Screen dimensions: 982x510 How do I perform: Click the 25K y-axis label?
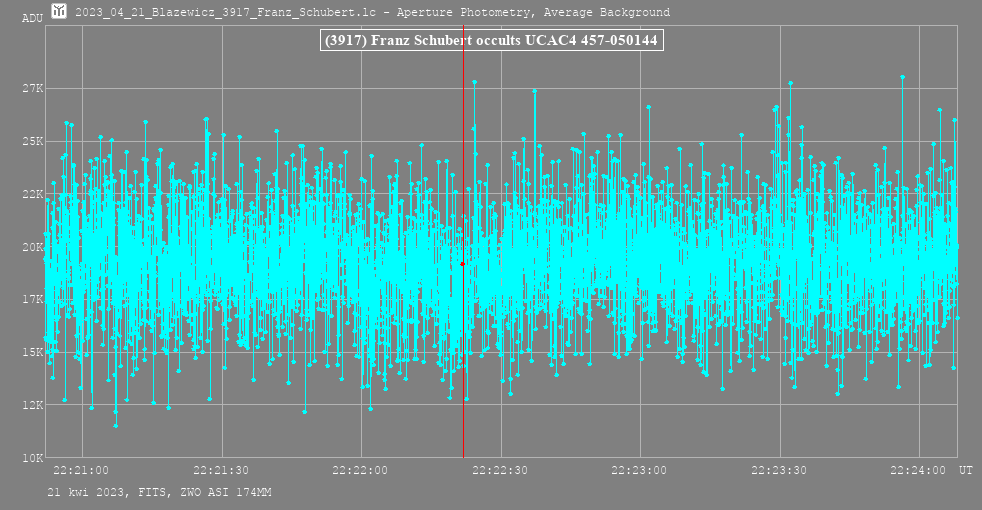[33, 141]
